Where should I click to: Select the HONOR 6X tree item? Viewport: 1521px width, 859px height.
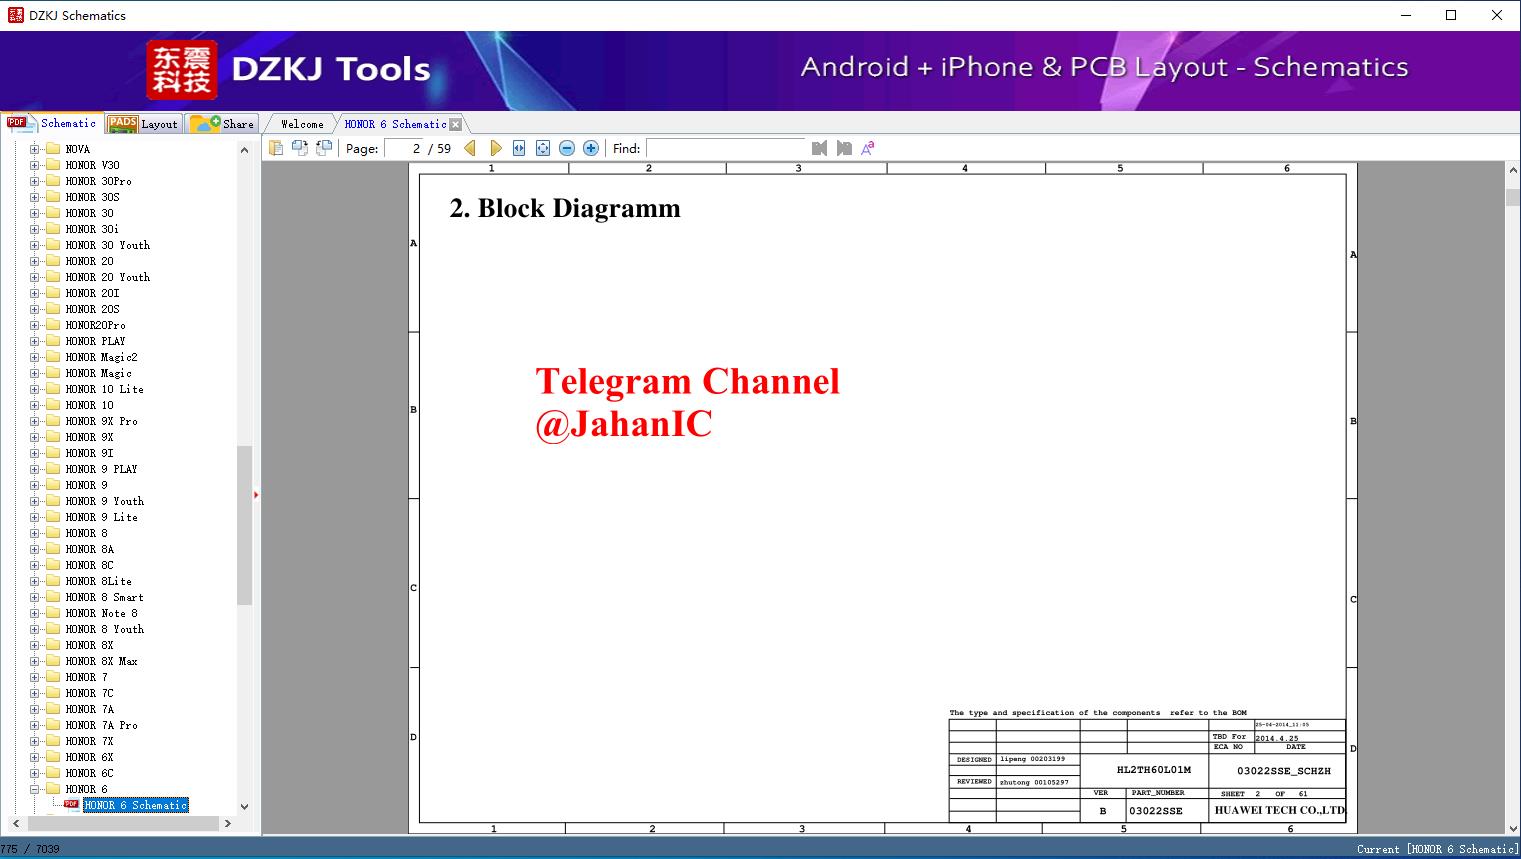tap(89, 757)
